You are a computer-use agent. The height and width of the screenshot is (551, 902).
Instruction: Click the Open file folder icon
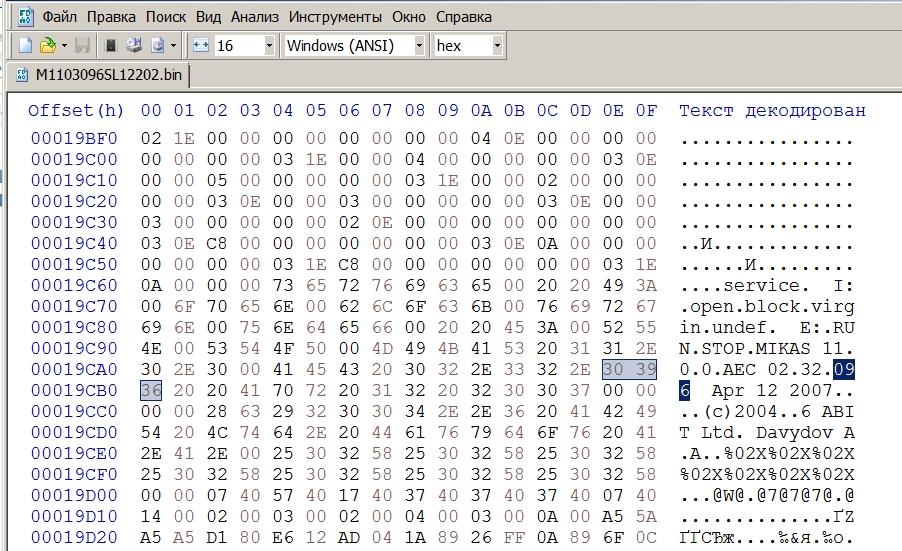pos(47,45)
